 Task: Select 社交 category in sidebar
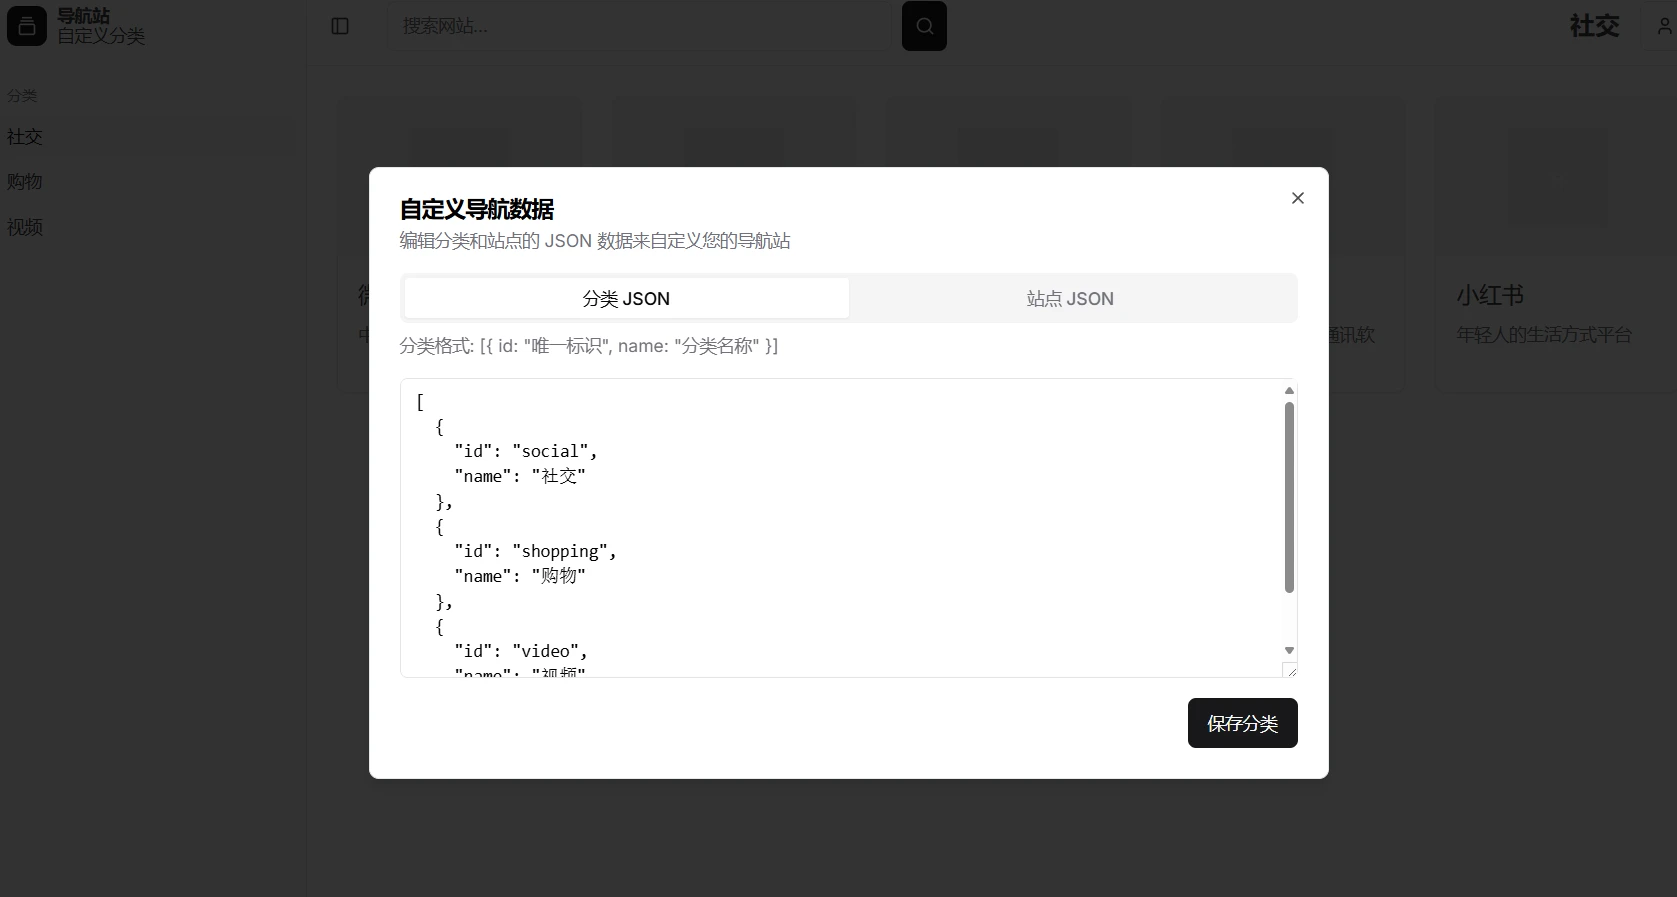click(25, 137)
